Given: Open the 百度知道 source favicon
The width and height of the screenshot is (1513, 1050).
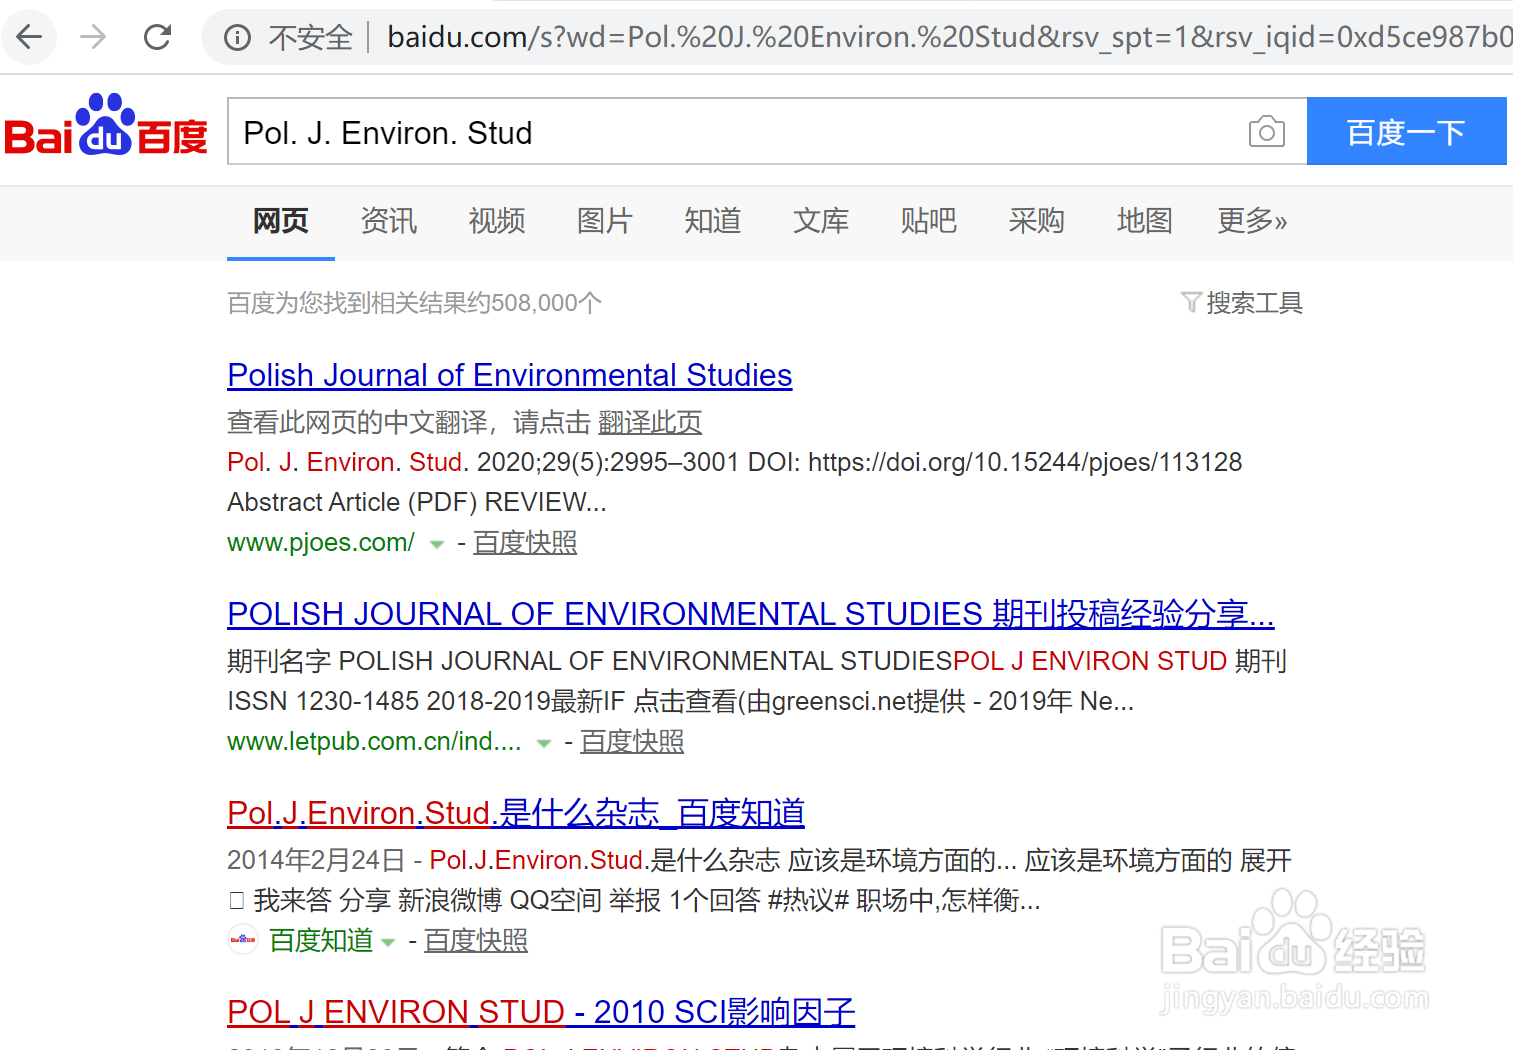Looking at the screenshot, I should [x=243, y=939].
